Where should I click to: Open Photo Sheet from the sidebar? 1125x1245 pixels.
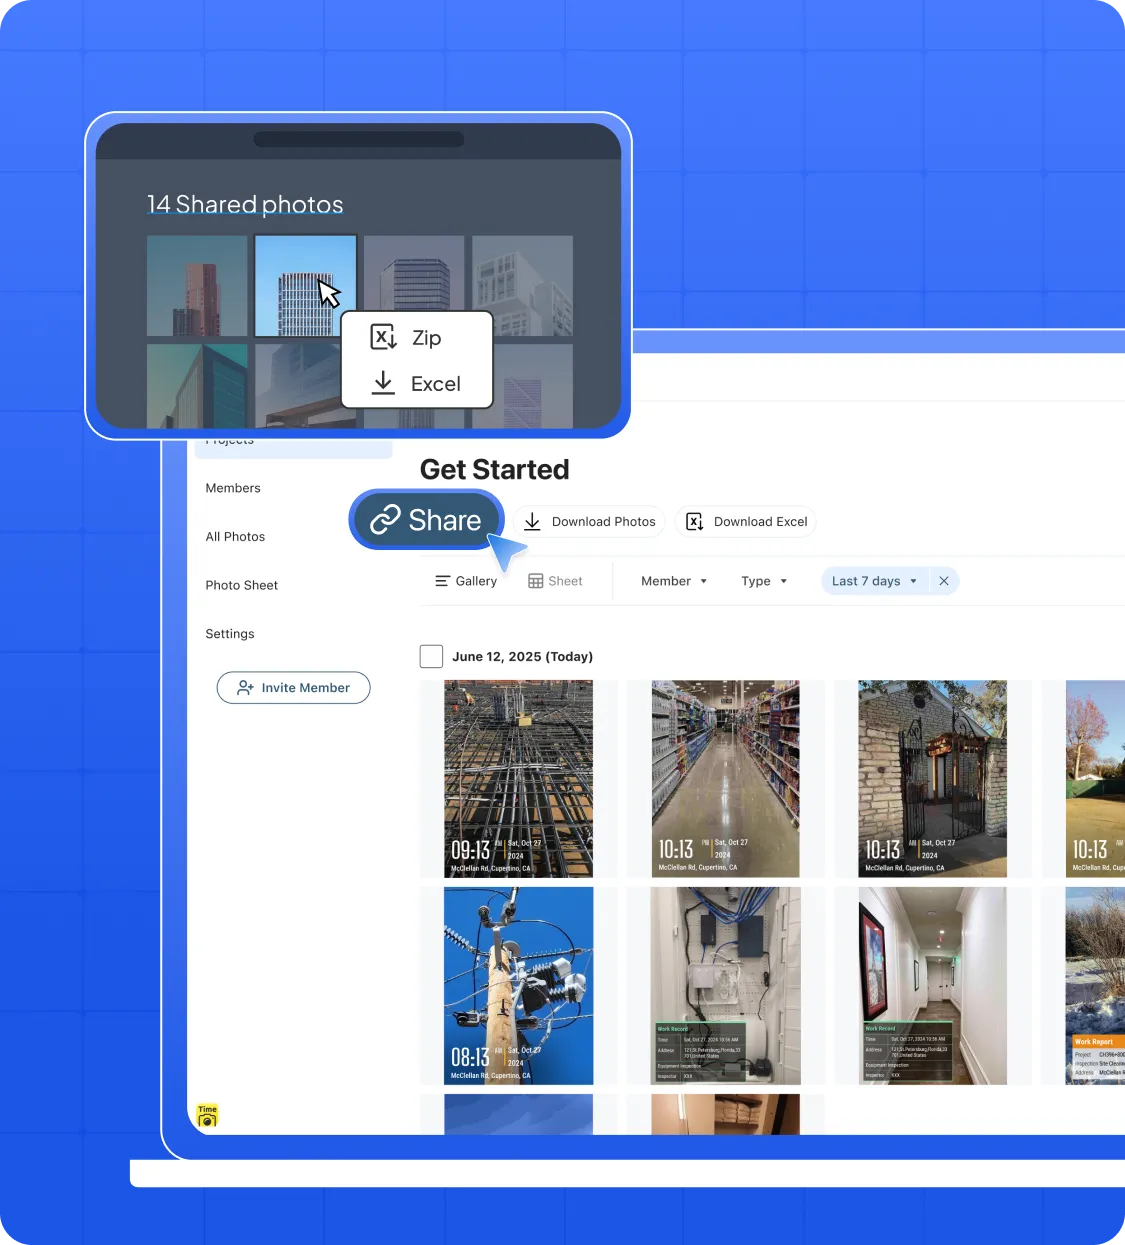[241, 585]
